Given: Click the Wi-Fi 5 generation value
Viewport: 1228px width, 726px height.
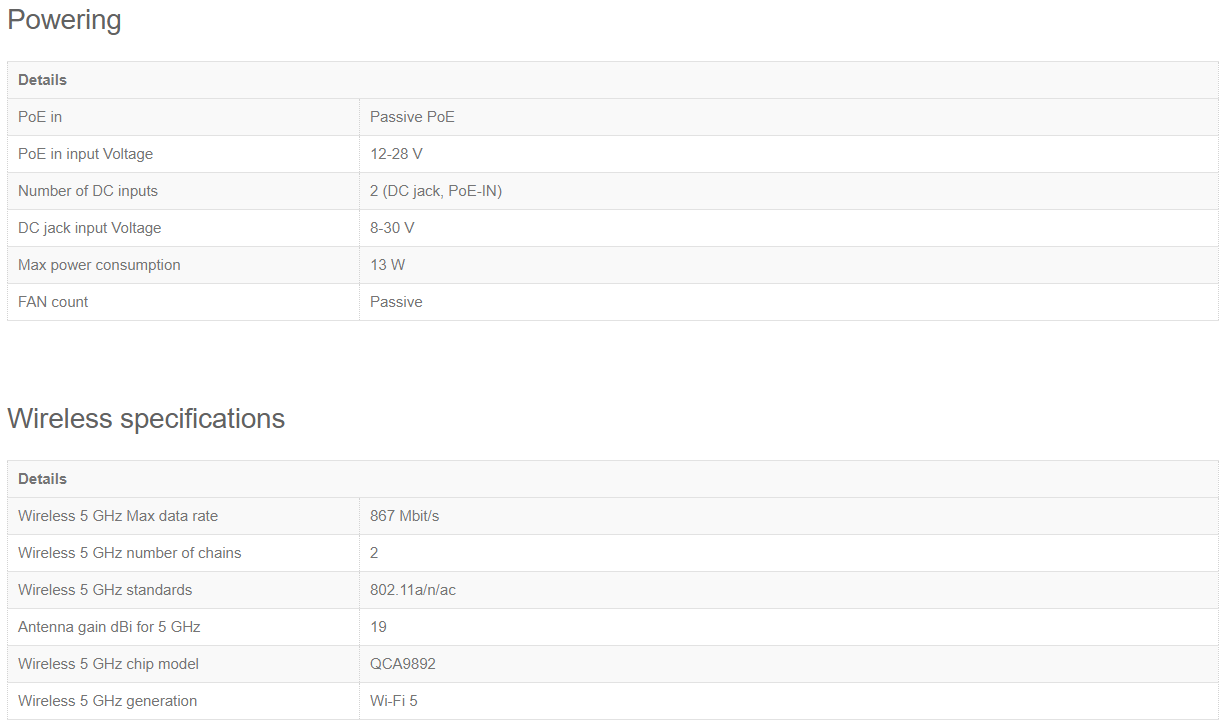Looking at the screenshot, I should pos(394,701).
